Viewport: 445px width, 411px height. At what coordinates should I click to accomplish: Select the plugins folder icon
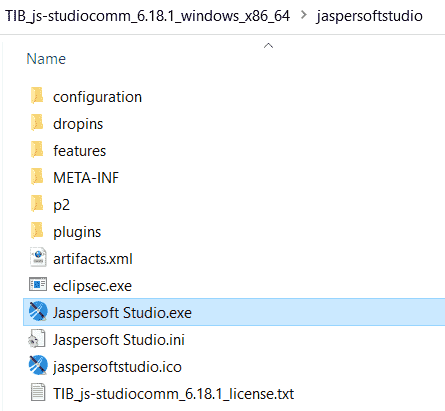click(37, 231)
